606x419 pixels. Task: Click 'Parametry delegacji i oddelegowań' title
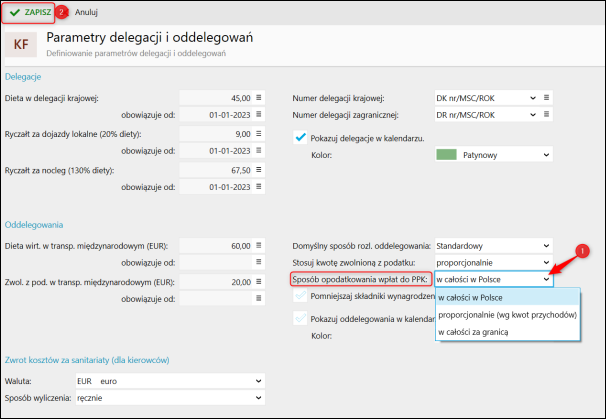(x=150, y=37)
